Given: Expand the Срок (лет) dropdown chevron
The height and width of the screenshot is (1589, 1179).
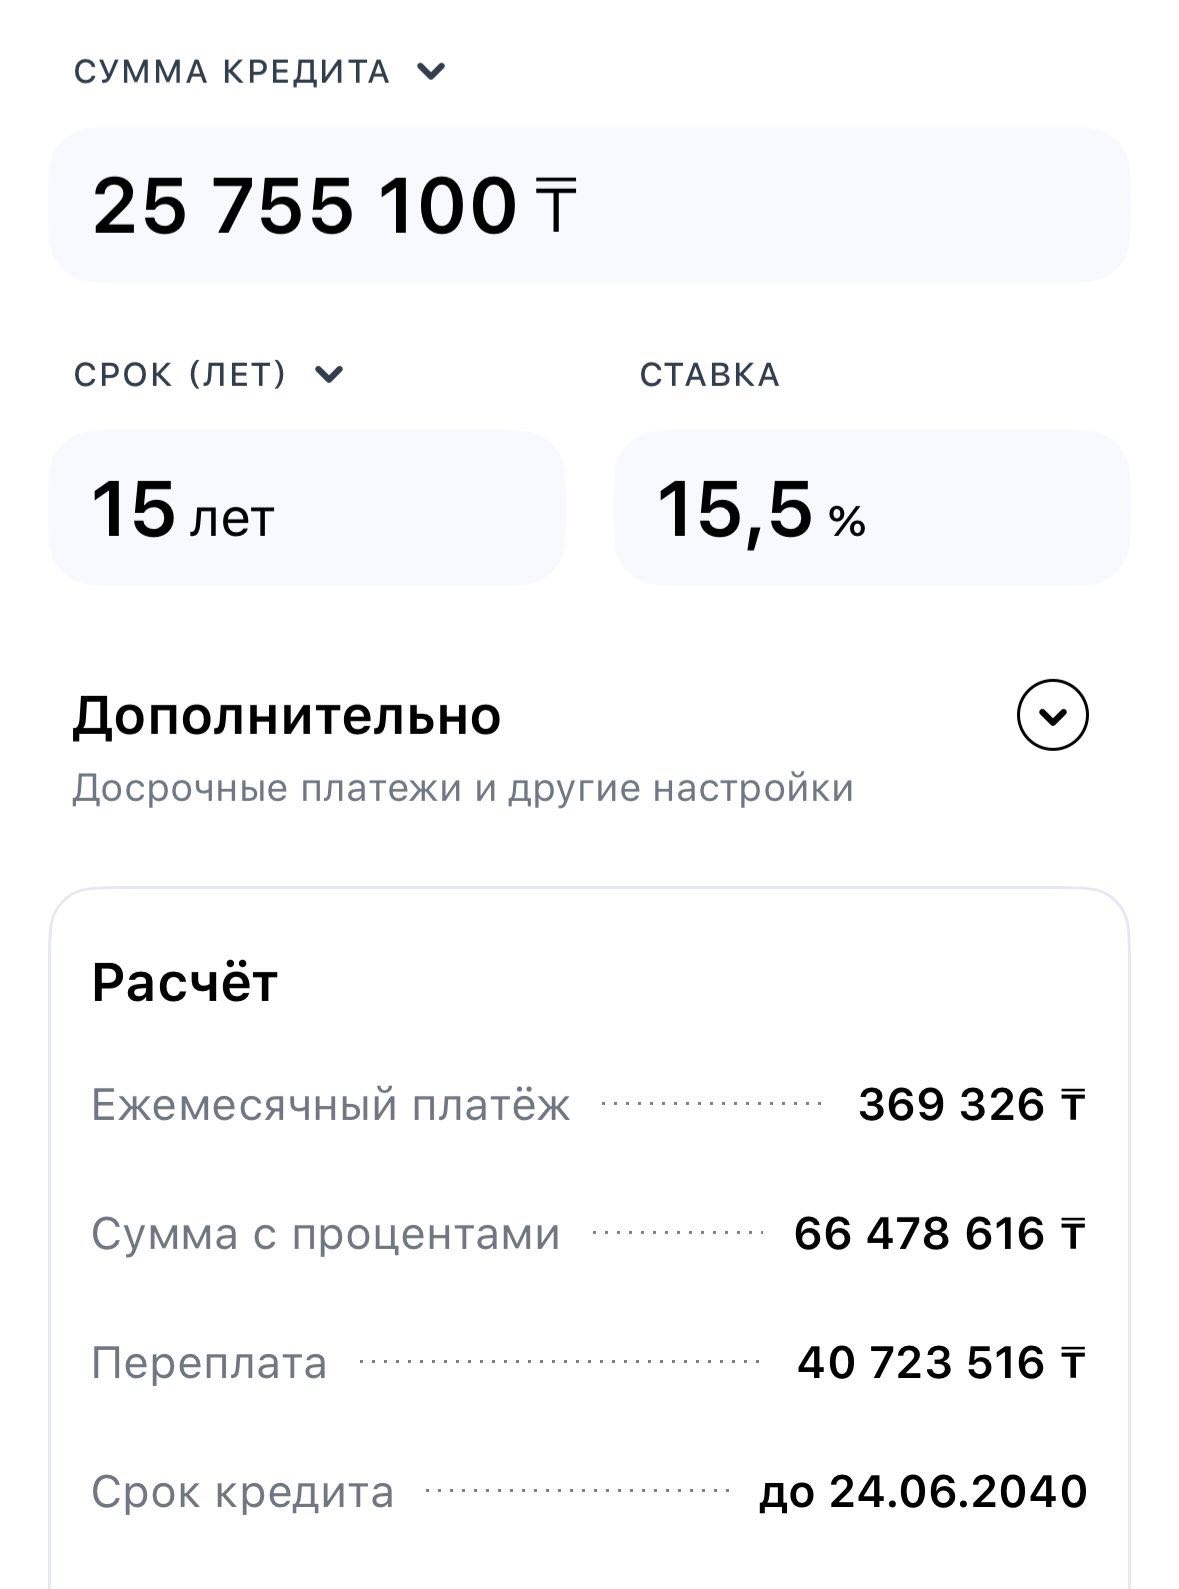Looking at the screenshot, I should tap(329, 374).
